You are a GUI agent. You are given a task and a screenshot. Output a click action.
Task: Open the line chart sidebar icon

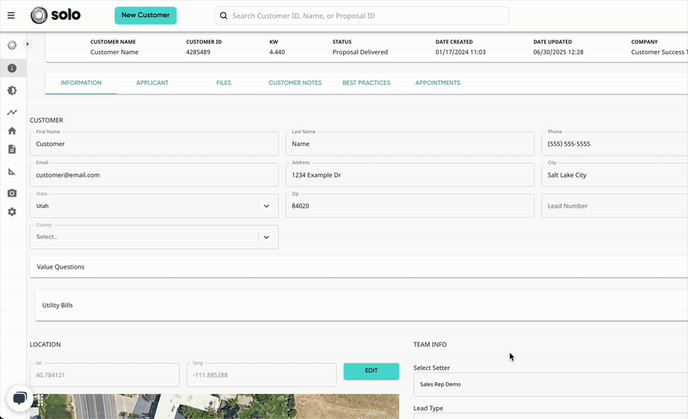coord(12,112)
